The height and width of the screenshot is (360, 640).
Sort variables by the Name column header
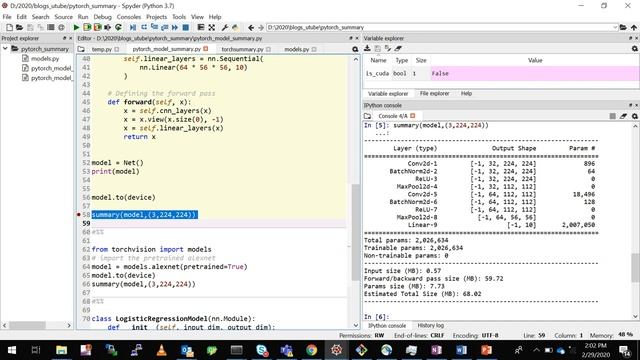click(x=378, y=60)
